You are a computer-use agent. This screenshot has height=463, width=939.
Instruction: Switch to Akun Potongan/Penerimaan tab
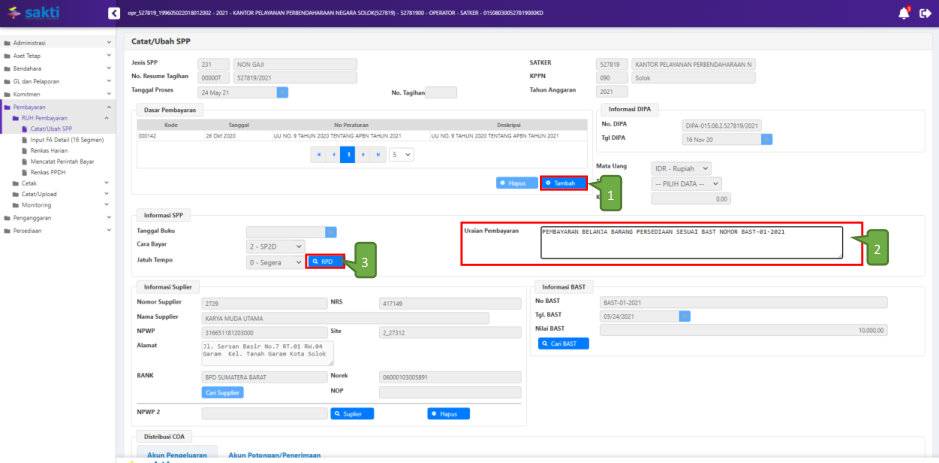point(274,455)
